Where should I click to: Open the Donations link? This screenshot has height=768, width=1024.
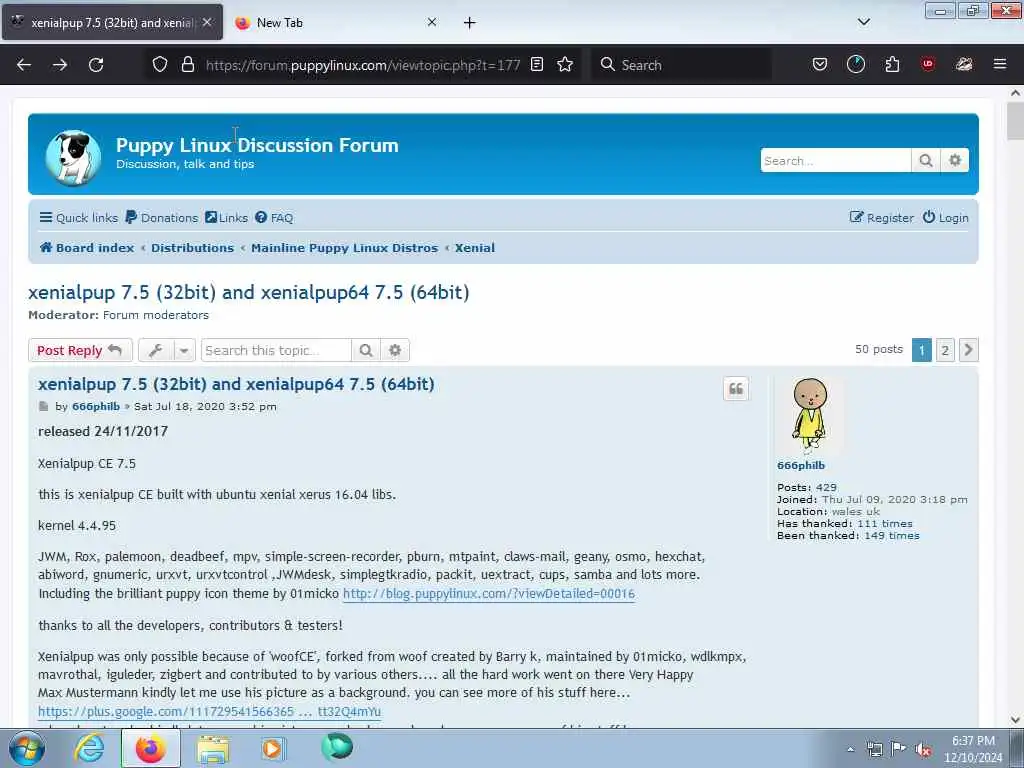[x=162, y=217]
